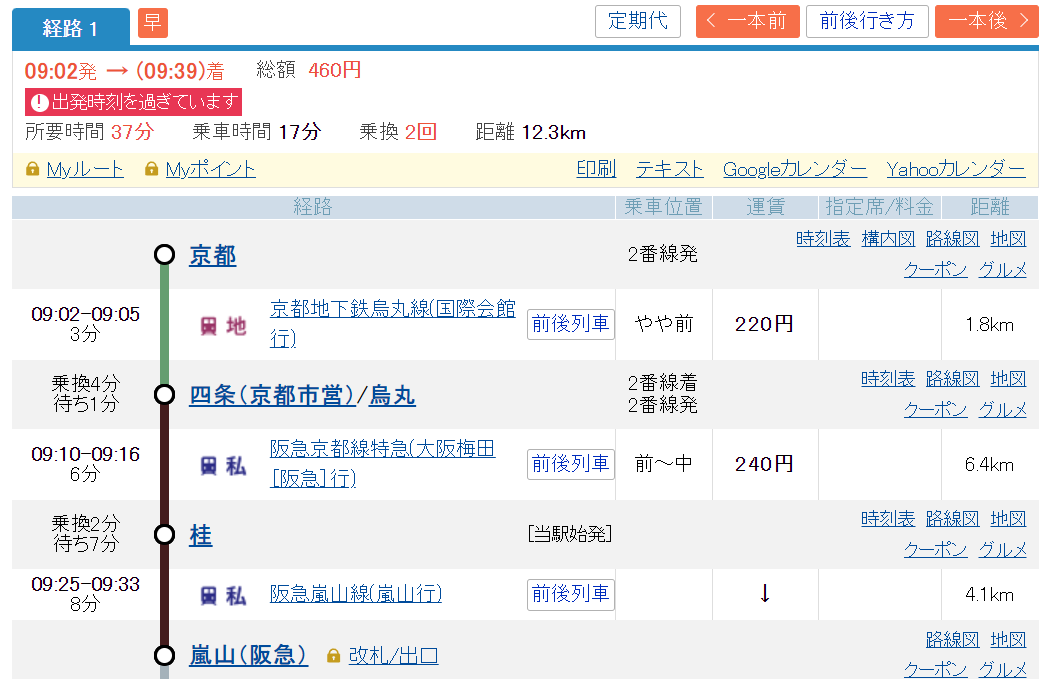
Task: Show 前後列車 for 阪急京都線特急
Action: click(570, 464)
